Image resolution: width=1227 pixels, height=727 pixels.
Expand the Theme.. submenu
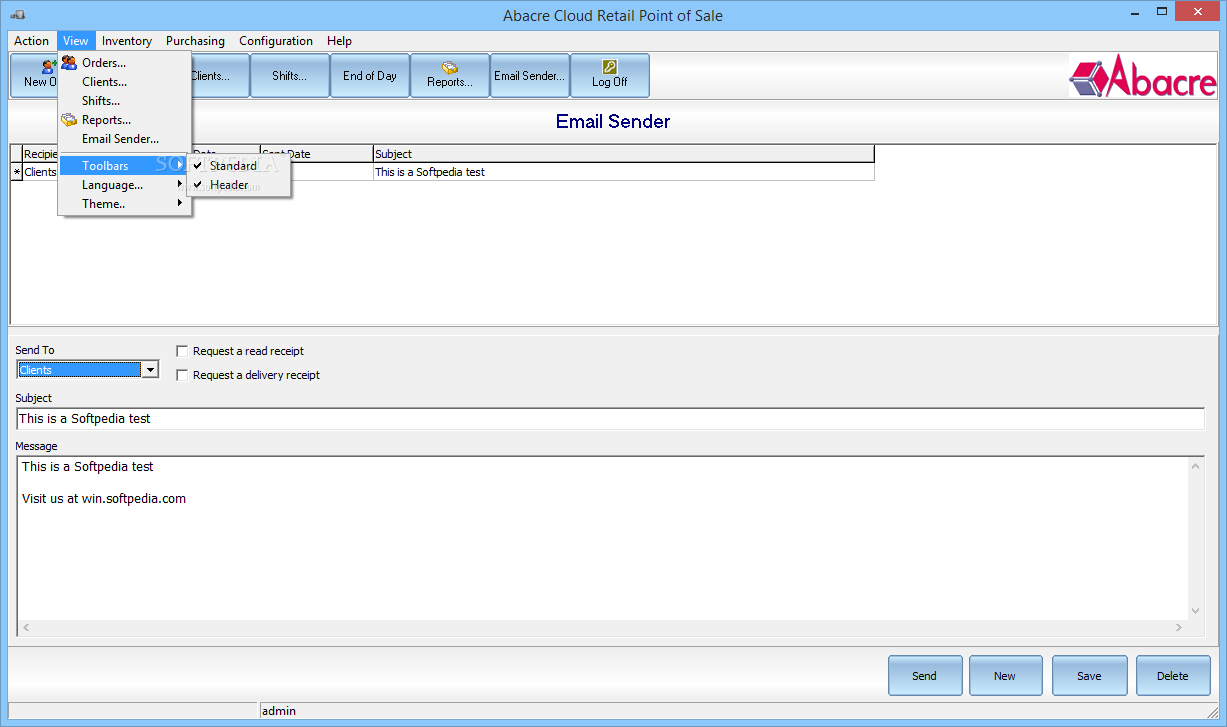124,204
